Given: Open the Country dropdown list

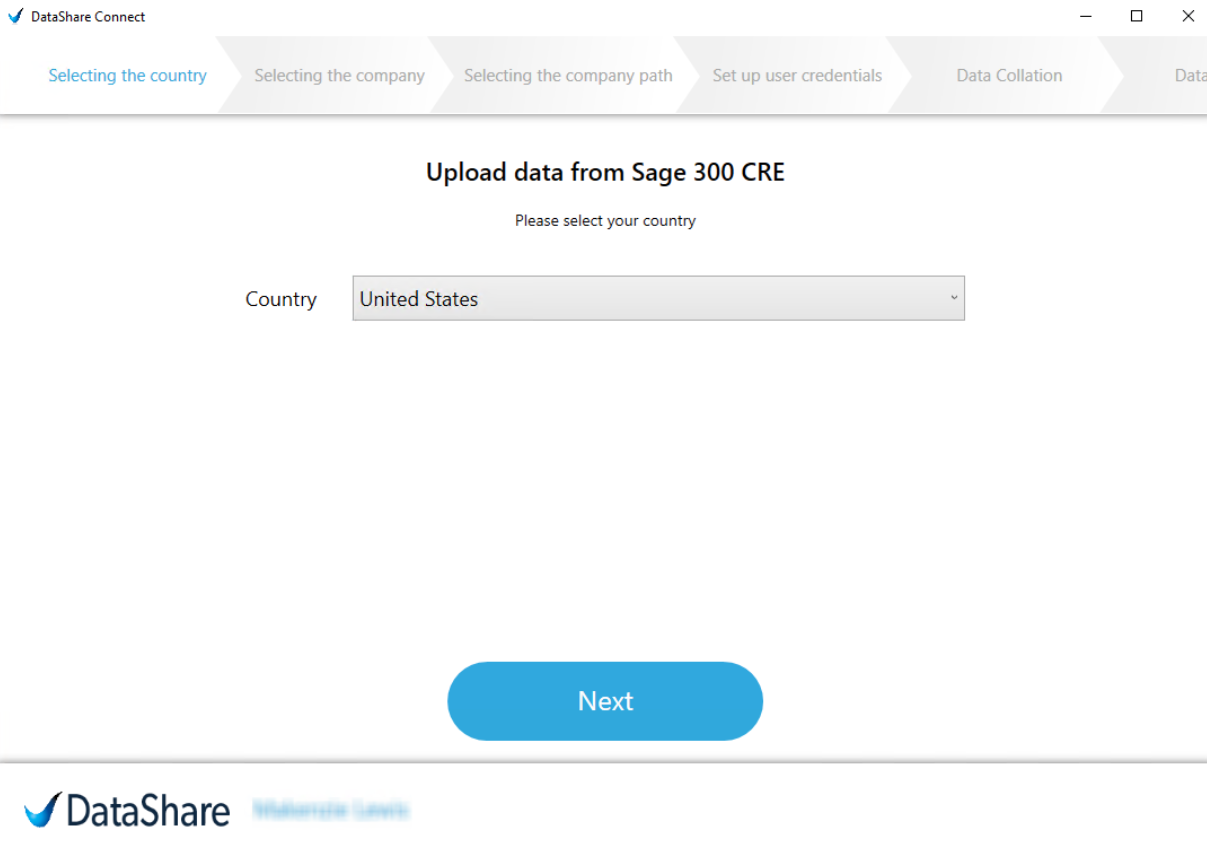Looking at the screenshot, I should 658,298.
